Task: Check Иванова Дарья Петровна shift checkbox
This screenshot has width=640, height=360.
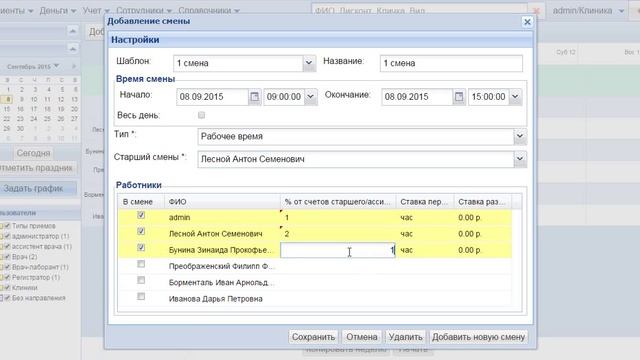Action: pyautogui.click(x=141, y=297)
